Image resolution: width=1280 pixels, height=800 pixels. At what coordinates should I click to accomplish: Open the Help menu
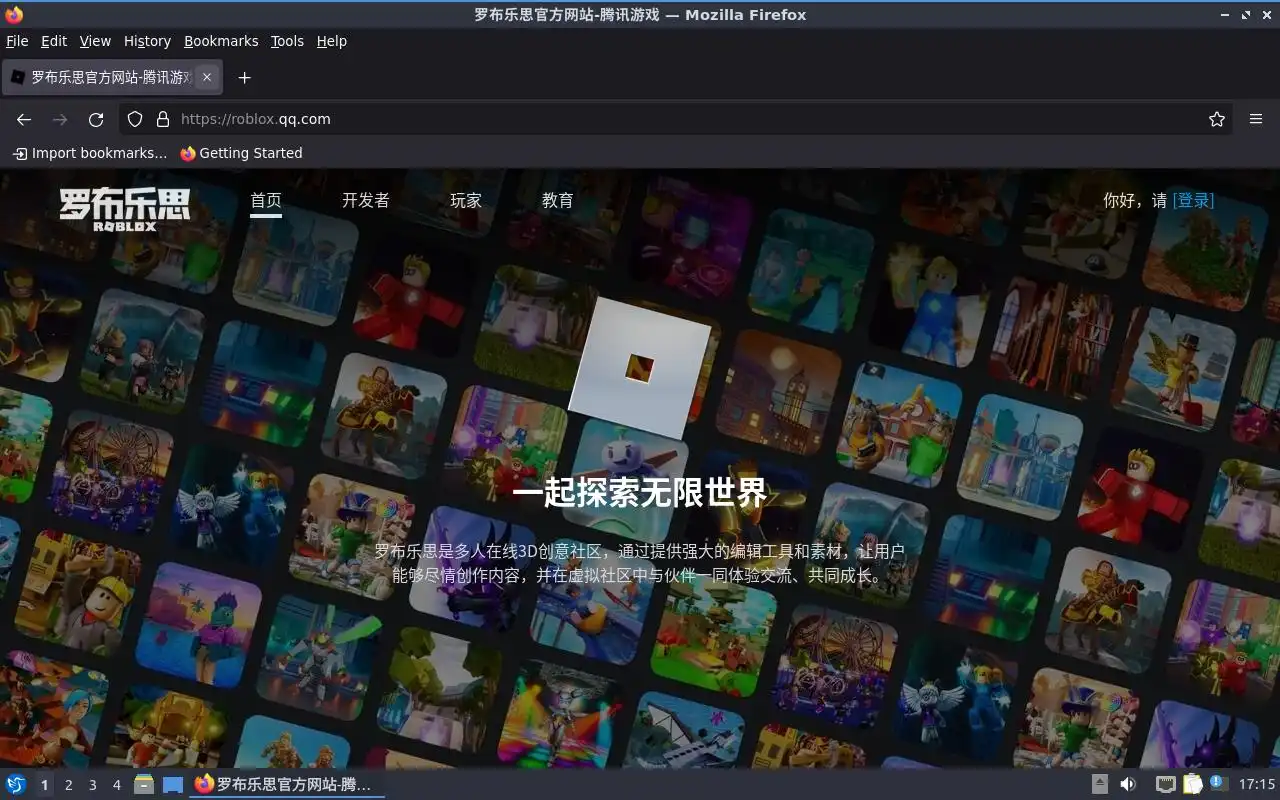tap(331, 41)
